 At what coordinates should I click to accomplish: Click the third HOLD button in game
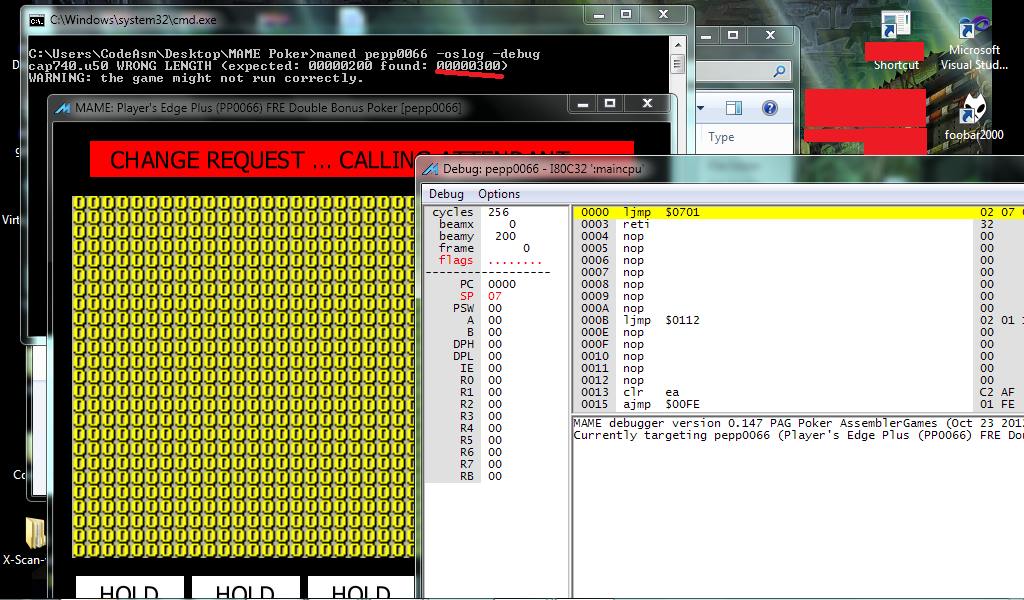[361, 588]
